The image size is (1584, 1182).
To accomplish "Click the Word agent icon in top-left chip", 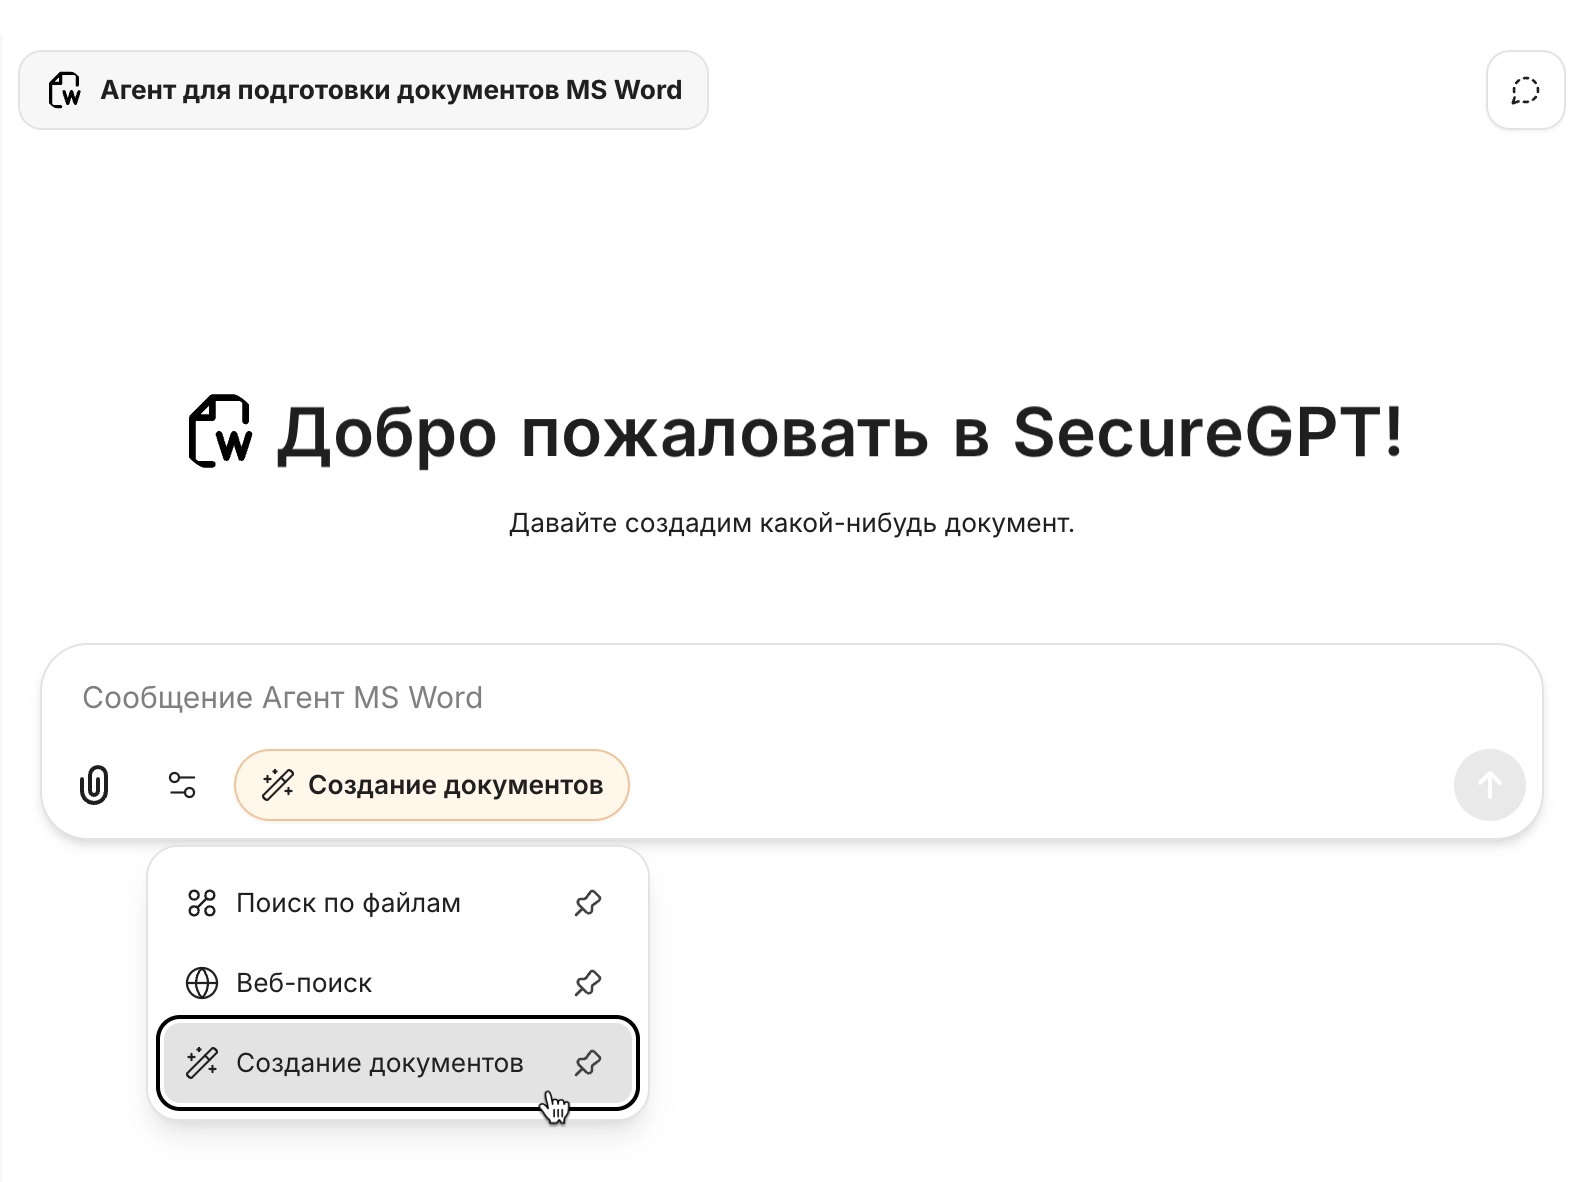I will (64, 90).
